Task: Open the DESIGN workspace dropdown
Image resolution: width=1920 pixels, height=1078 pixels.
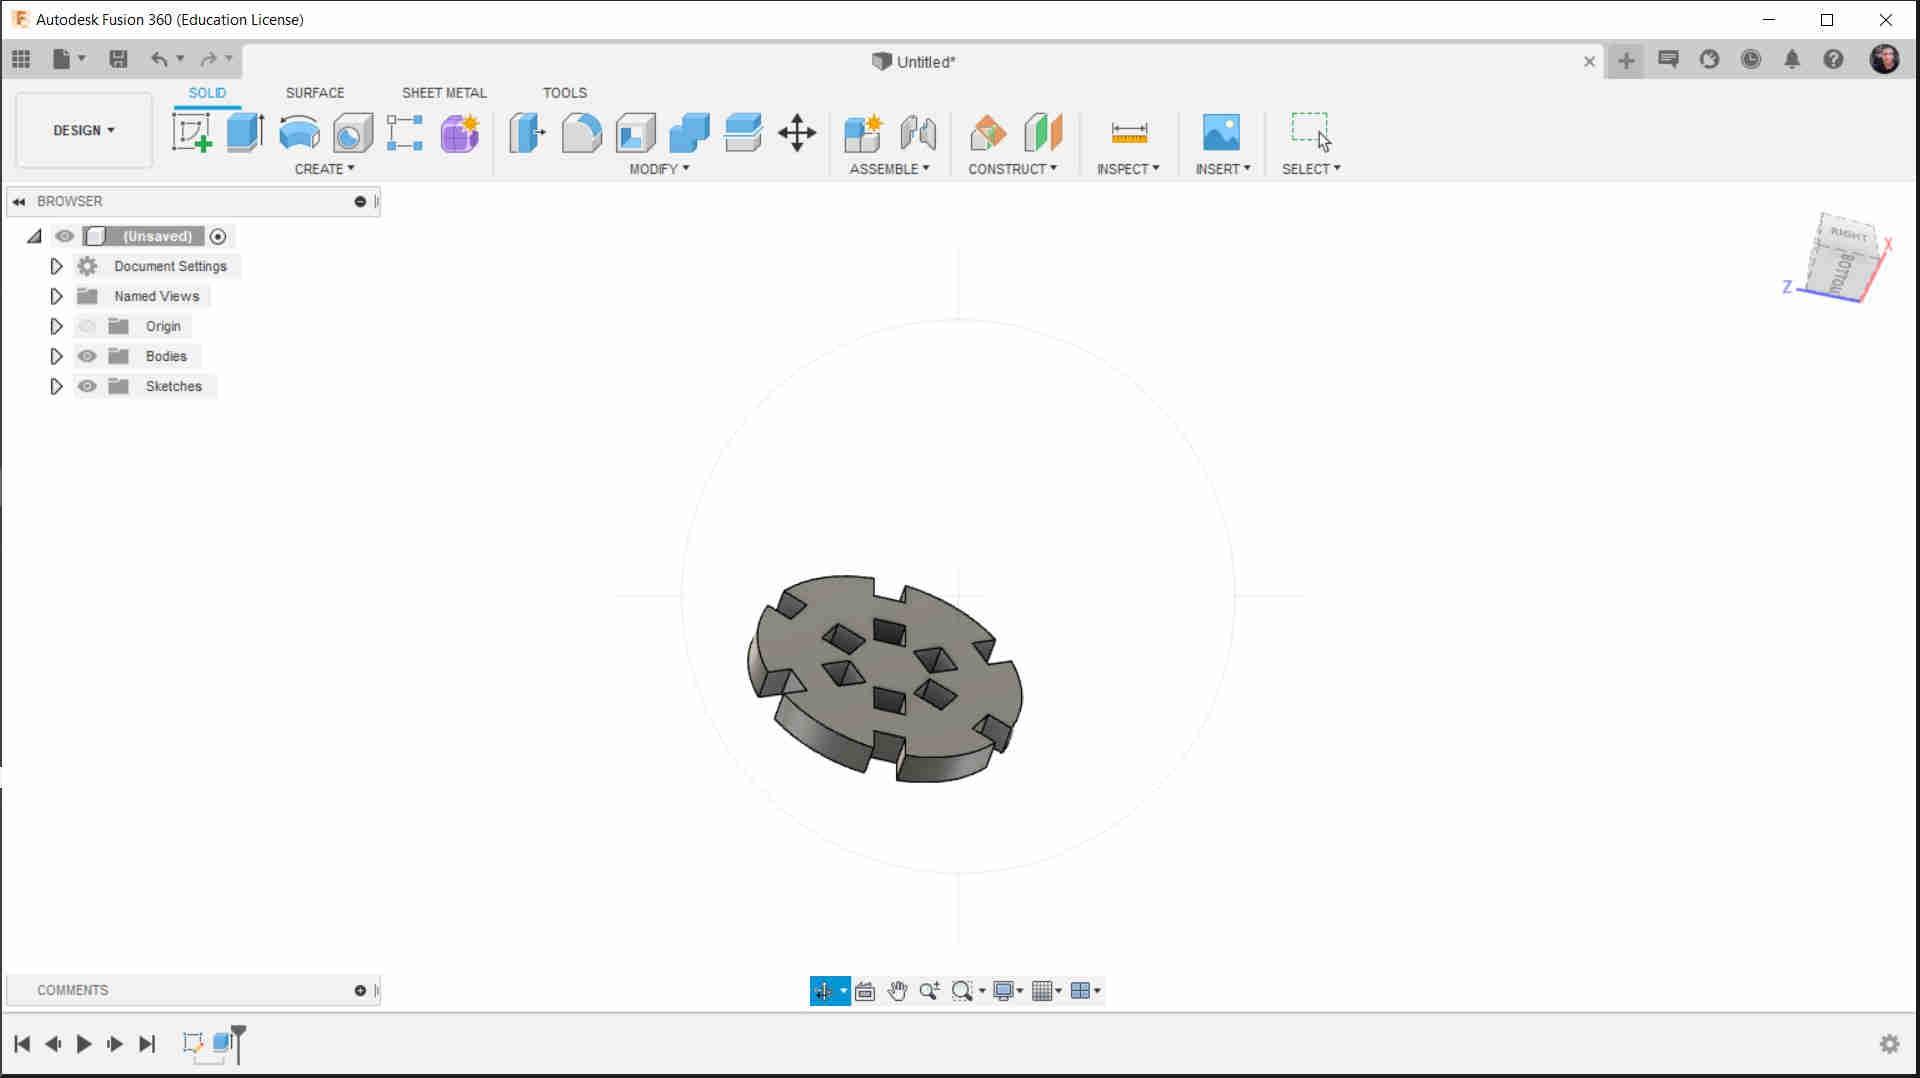Action: click(x=84, y=130)
